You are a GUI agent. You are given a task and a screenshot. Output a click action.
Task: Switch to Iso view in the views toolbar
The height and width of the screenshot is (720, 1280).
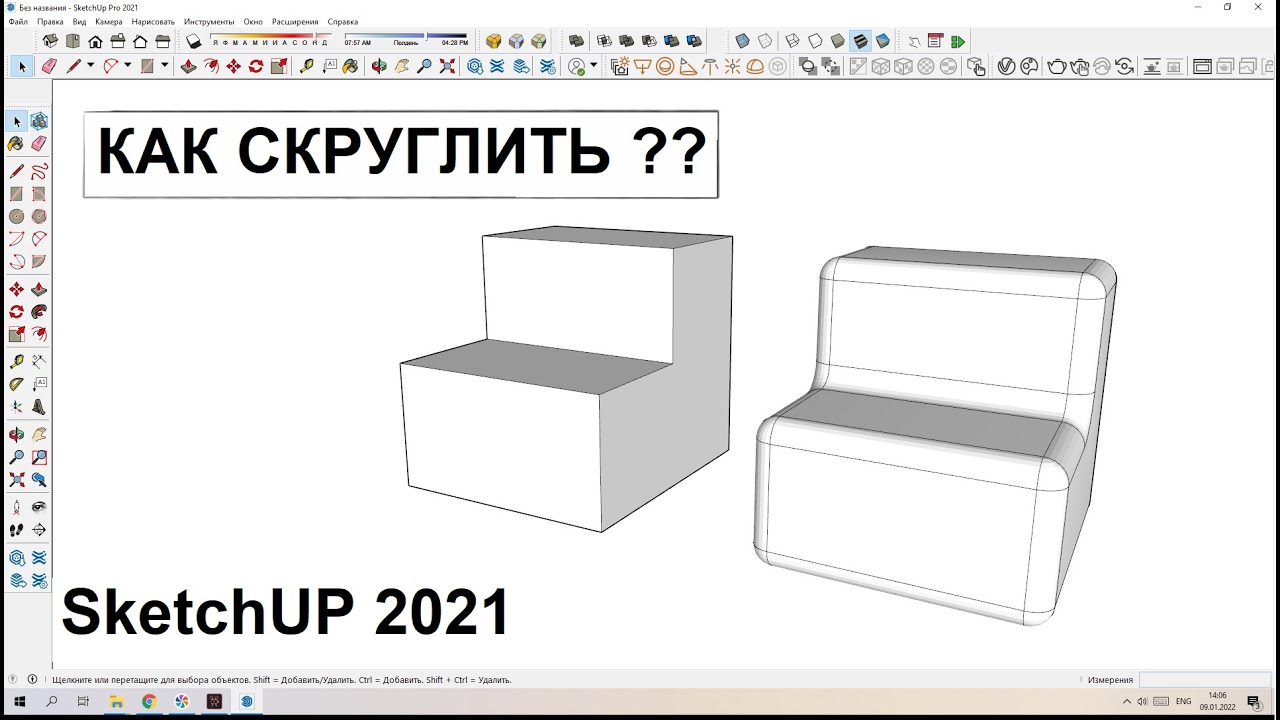[50, 41]
